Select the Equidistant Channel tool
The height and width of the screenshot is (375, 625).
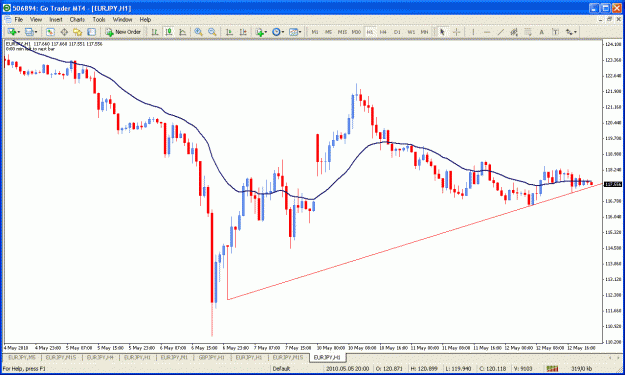point(514,32)
